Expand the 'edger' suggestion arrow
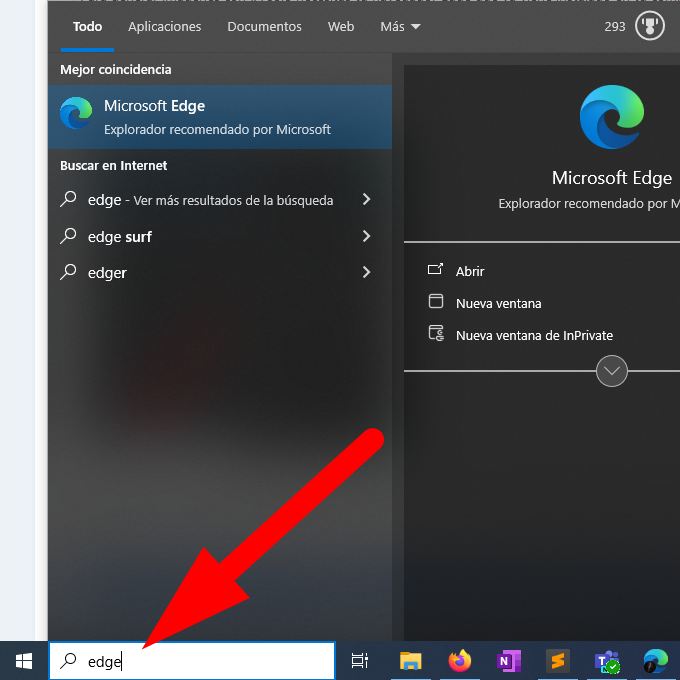This screenshot has height=680, width=680. (366, 273)
